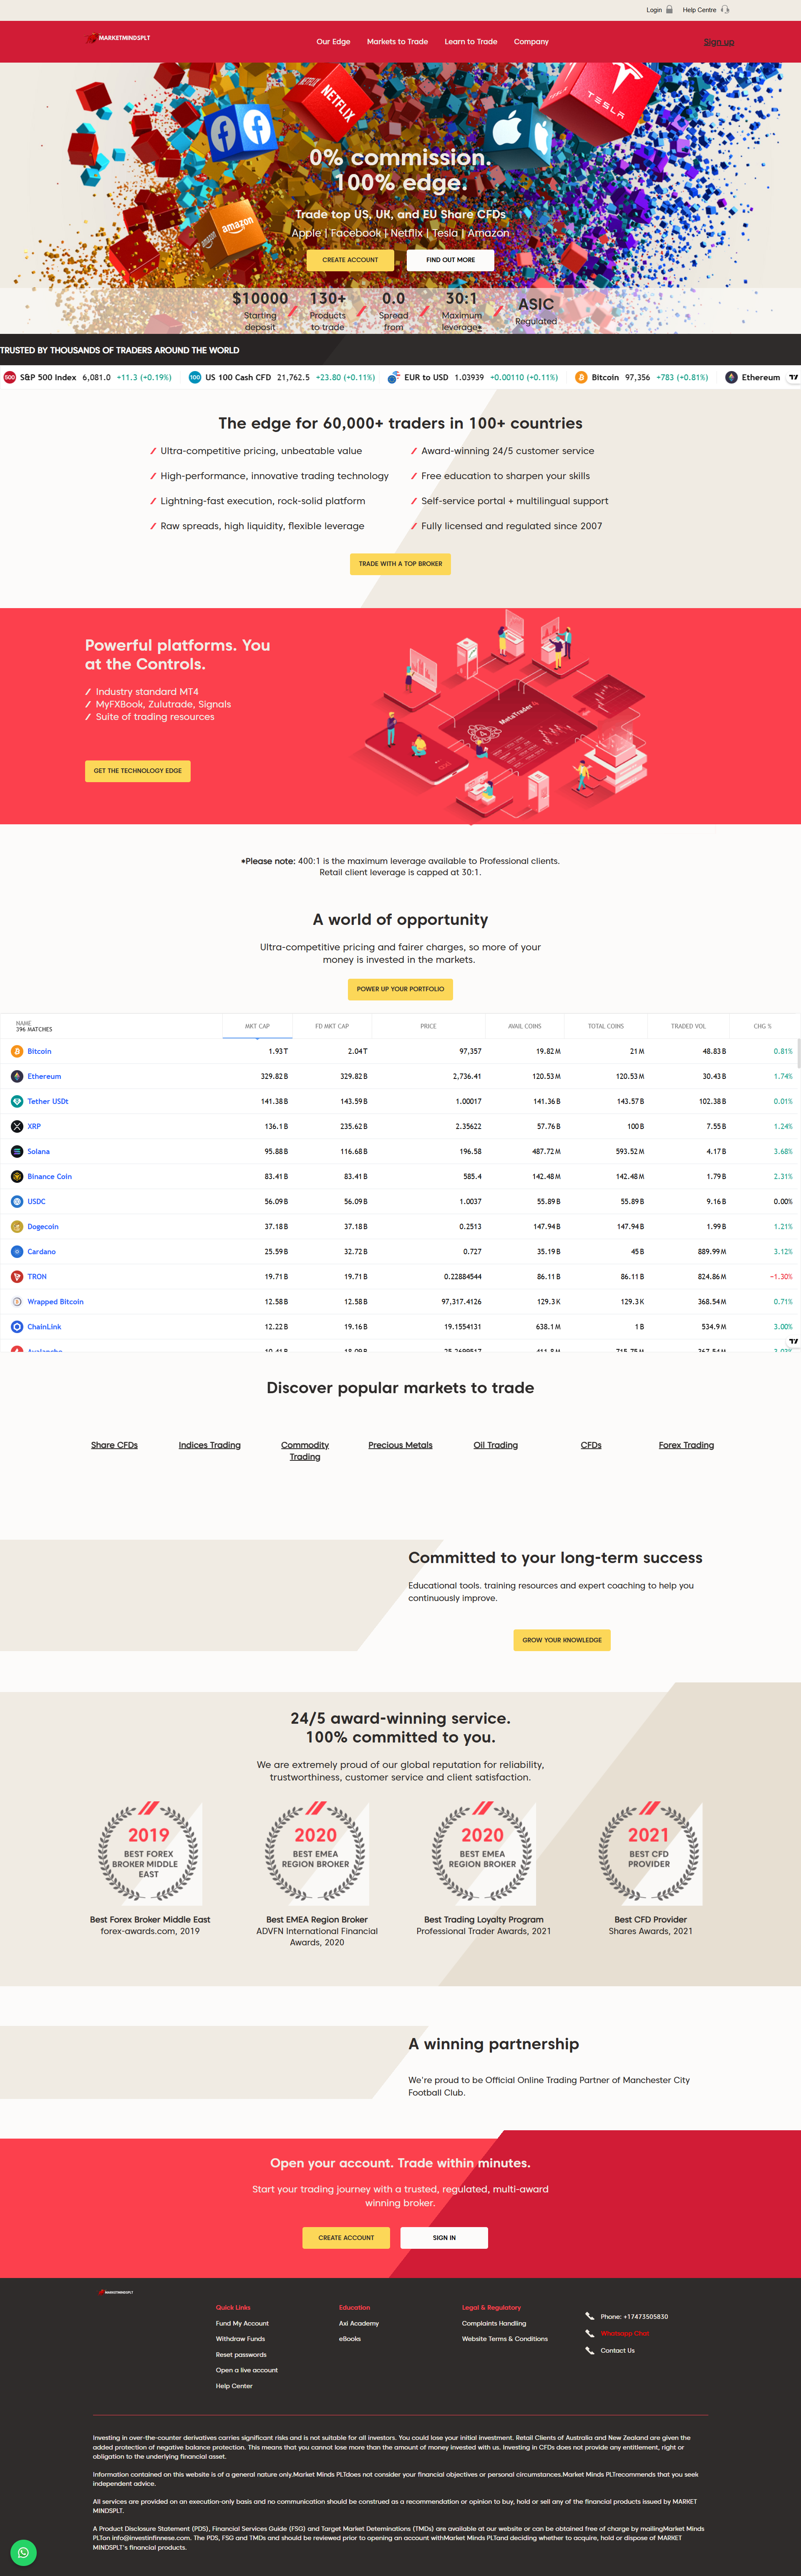Click the Solana name in crypto table
This screenshot has height=2576, width=801.
pos(38,1151)
